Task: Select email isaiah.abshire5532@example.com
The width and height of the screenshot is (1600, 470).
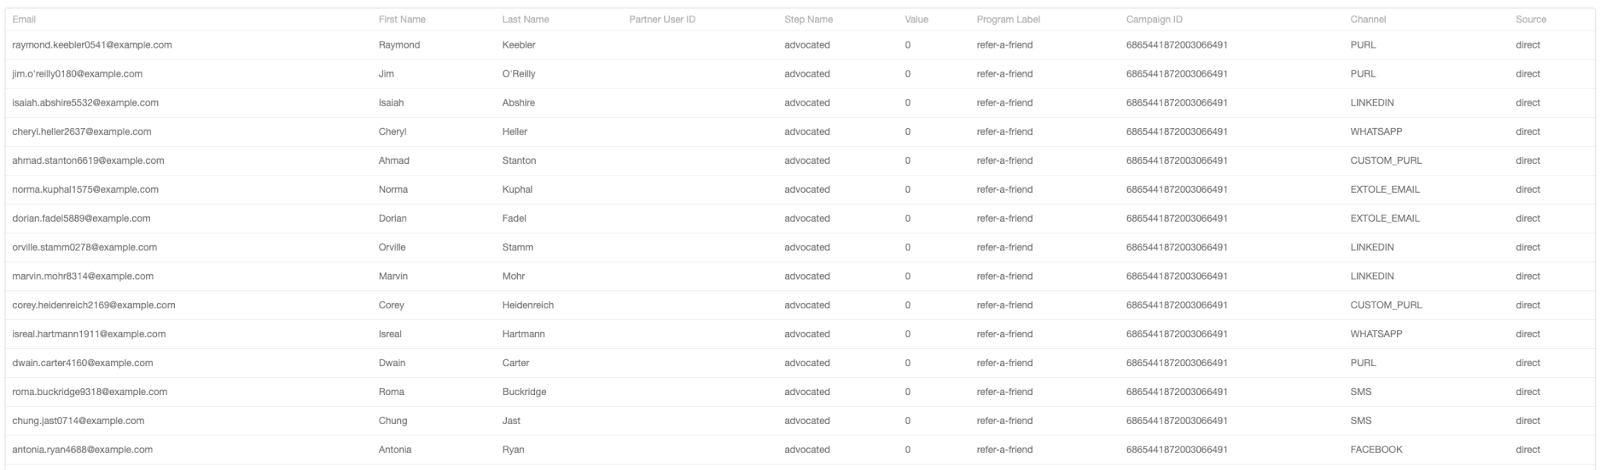Action: coord(85,103)
